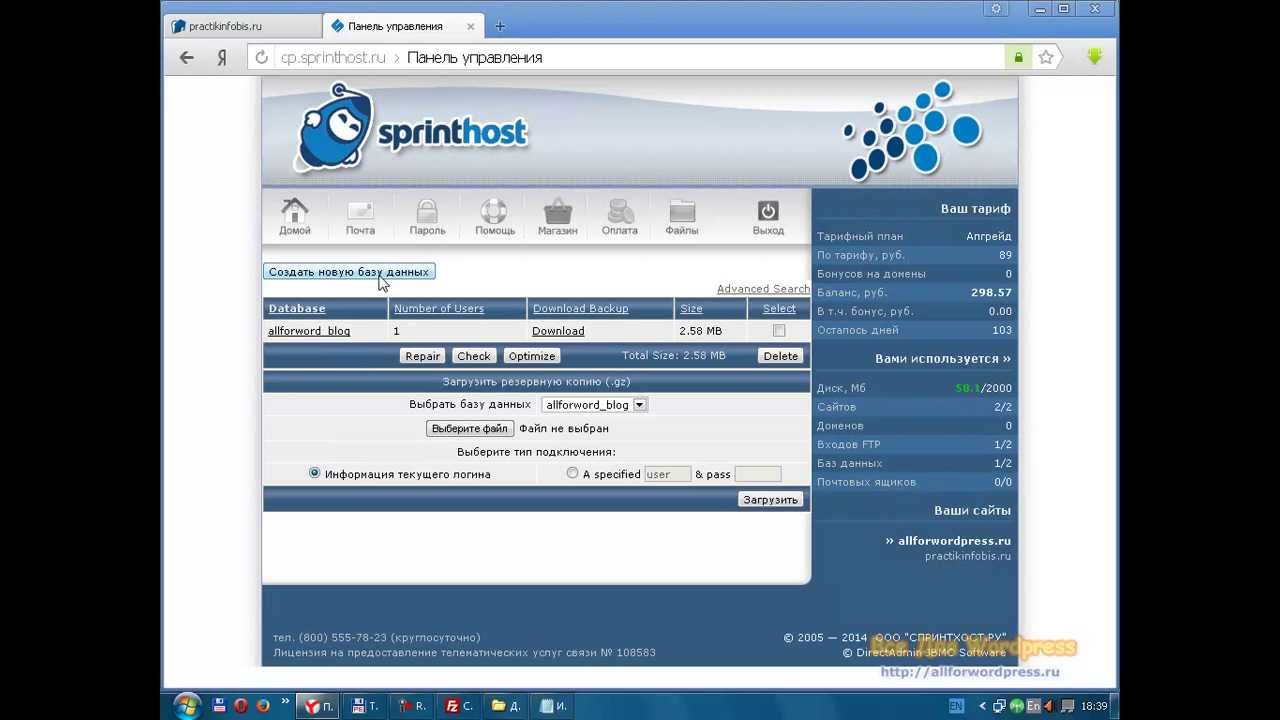Screen dimensions: 1280x720
Task: Sort by Number of Users header
Action: (x=439, y=309)
